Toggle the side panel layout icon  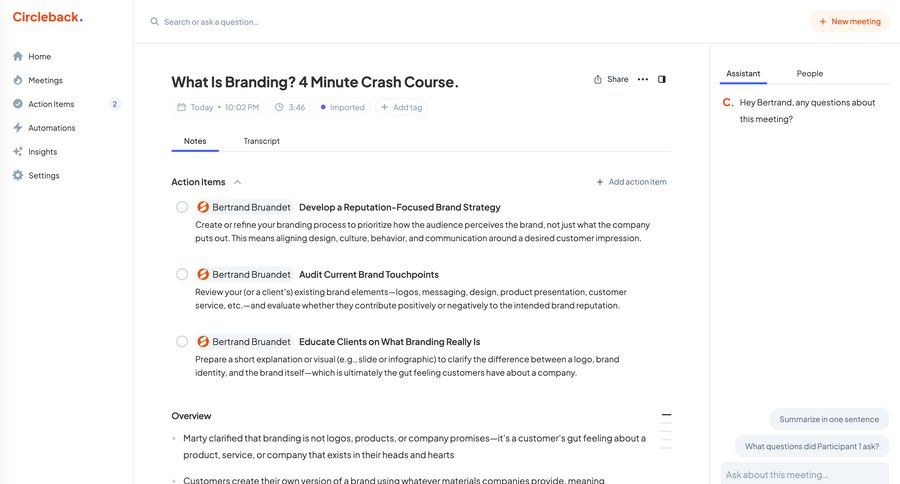pos(662,79)
